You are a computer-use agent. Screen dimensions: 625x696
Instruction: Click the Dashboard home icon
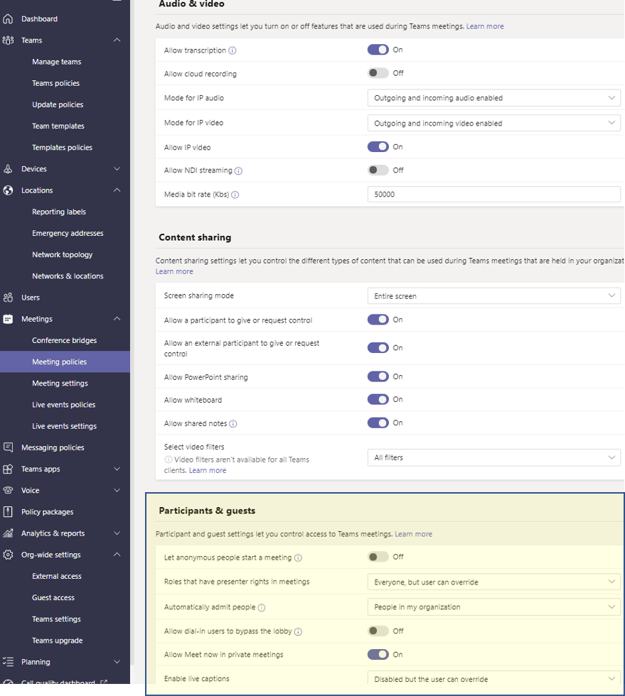(x=8, y=19)
